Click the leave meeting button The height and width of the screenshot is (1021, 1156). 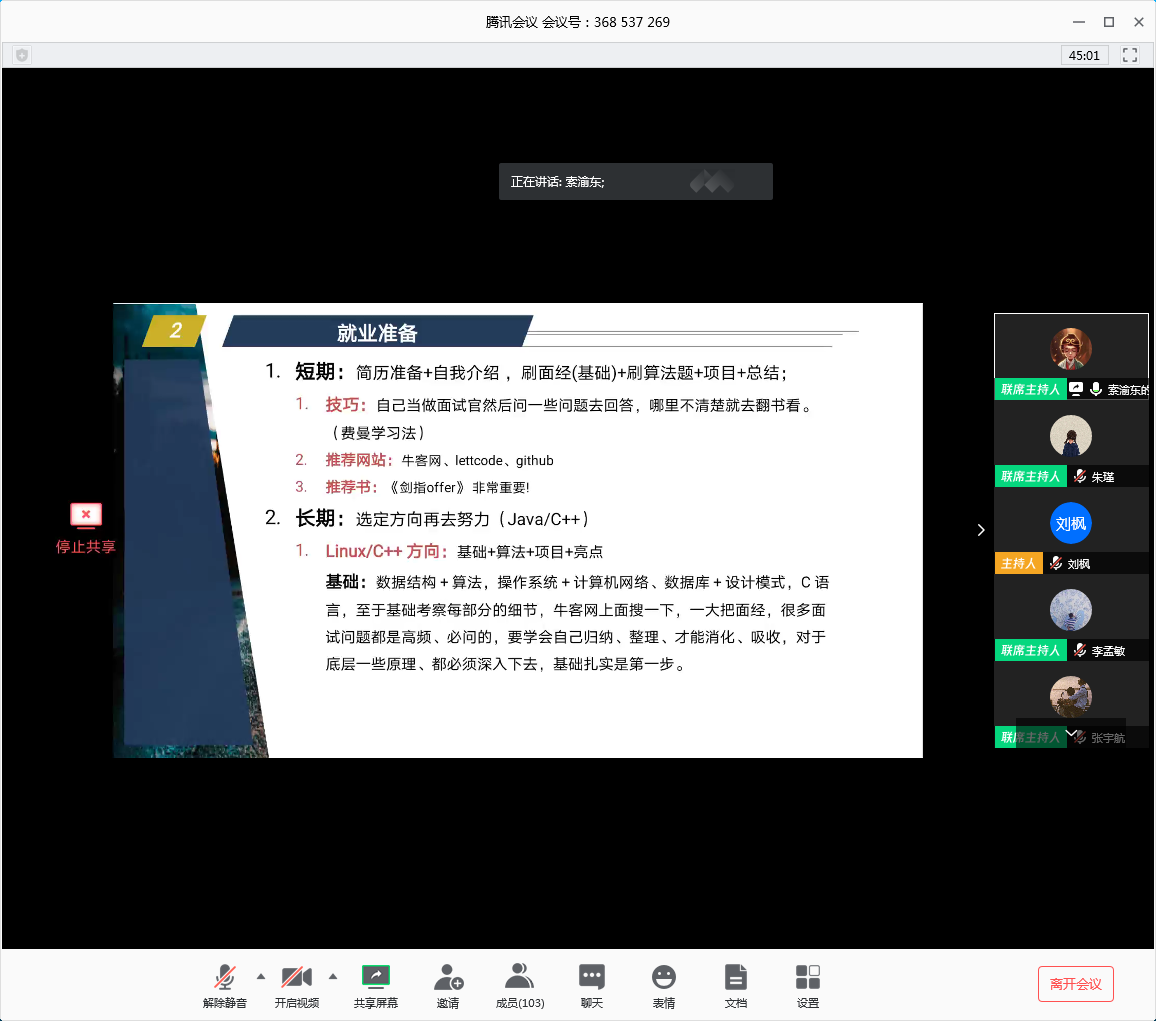(x=1075, y=984)
